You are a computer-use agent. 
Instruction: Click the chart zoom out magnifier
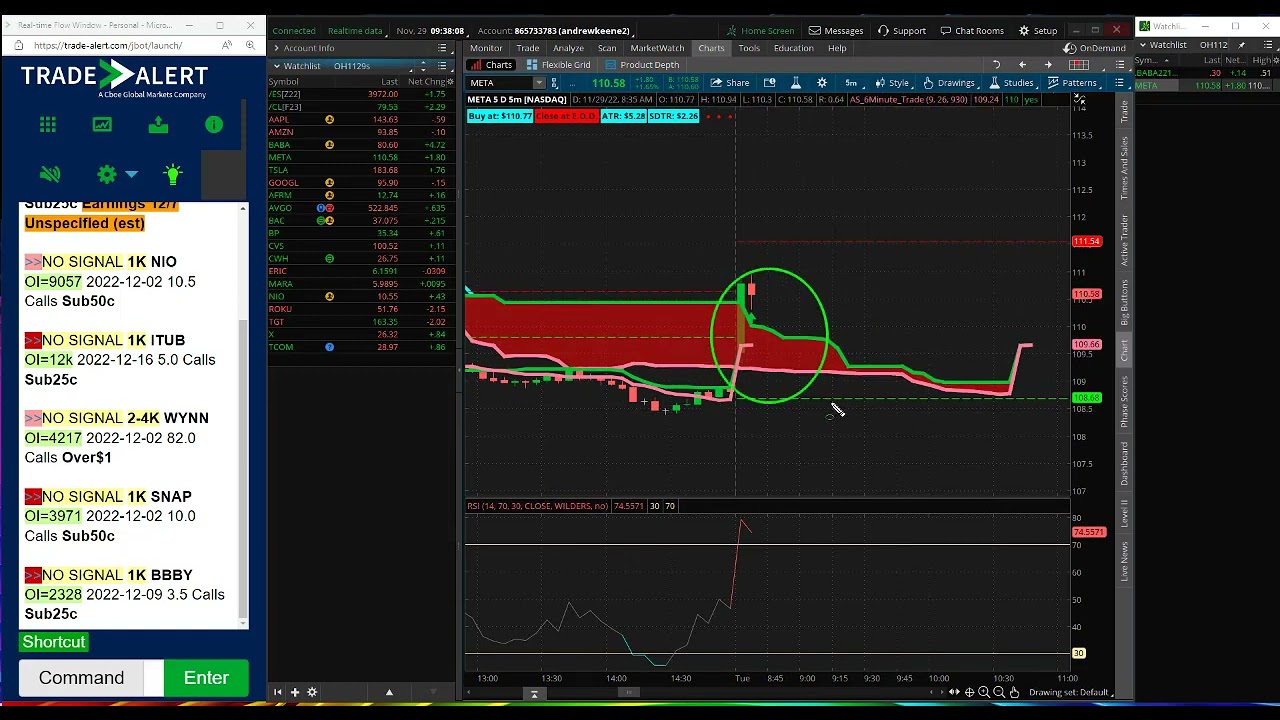pos(999,692)
